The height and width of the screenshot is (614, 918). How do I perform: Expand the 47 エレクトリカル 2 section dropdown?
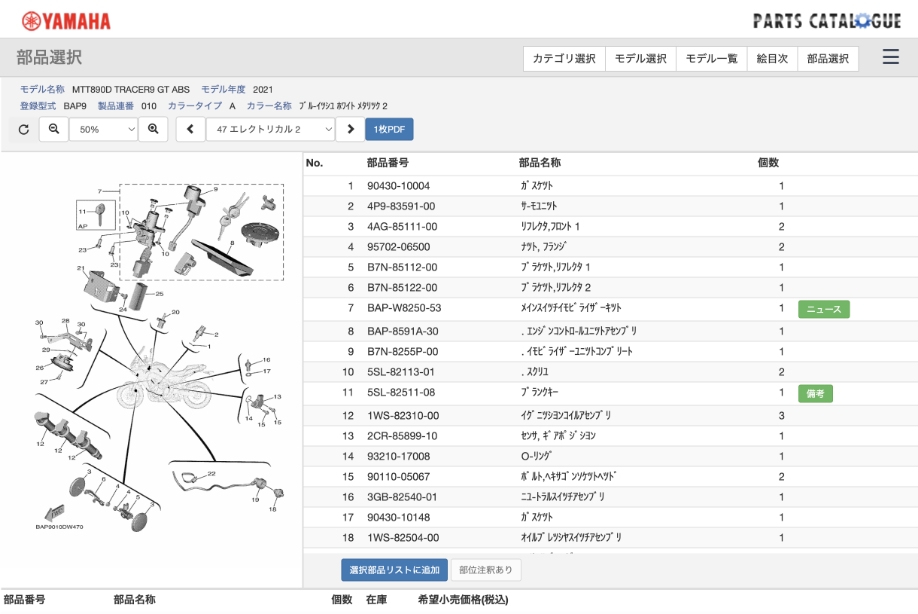[270, 129]
